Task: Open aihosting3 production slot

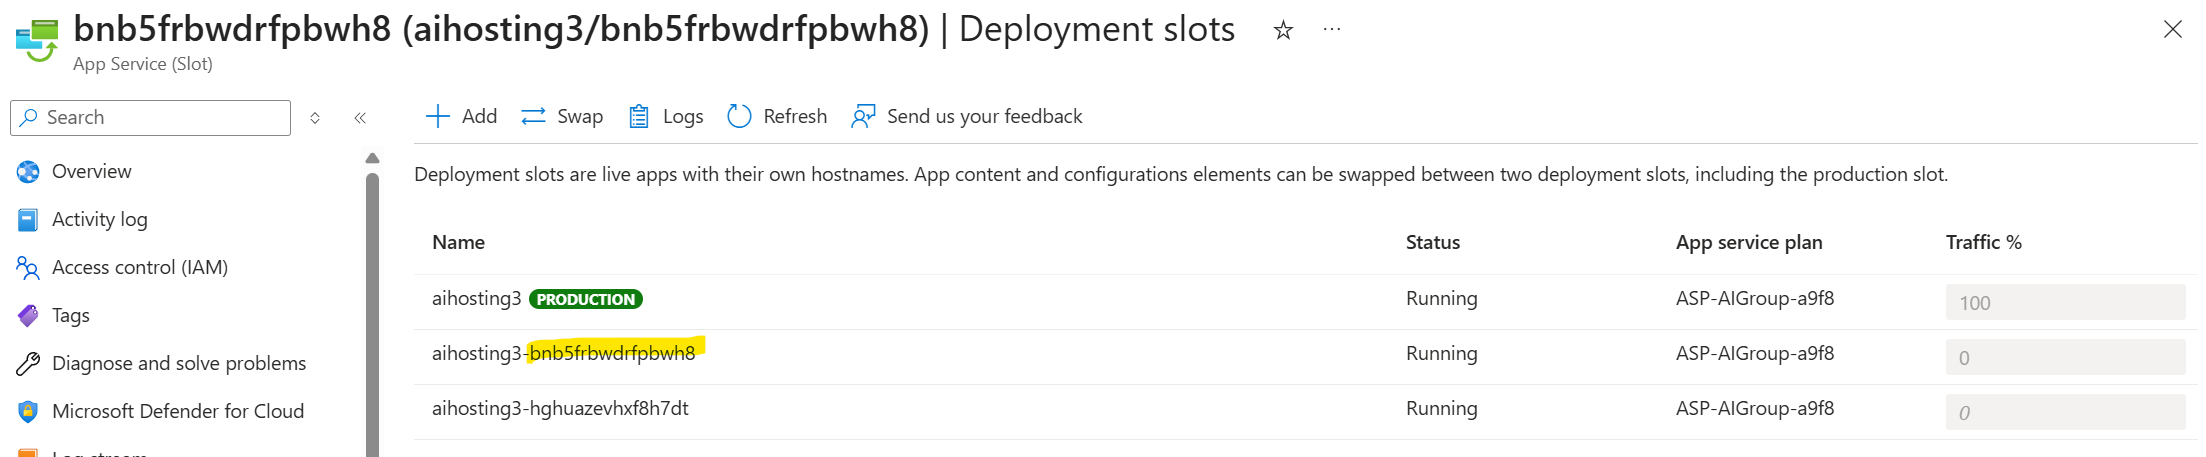Action: pyautogui.click(x=476, y=298)
